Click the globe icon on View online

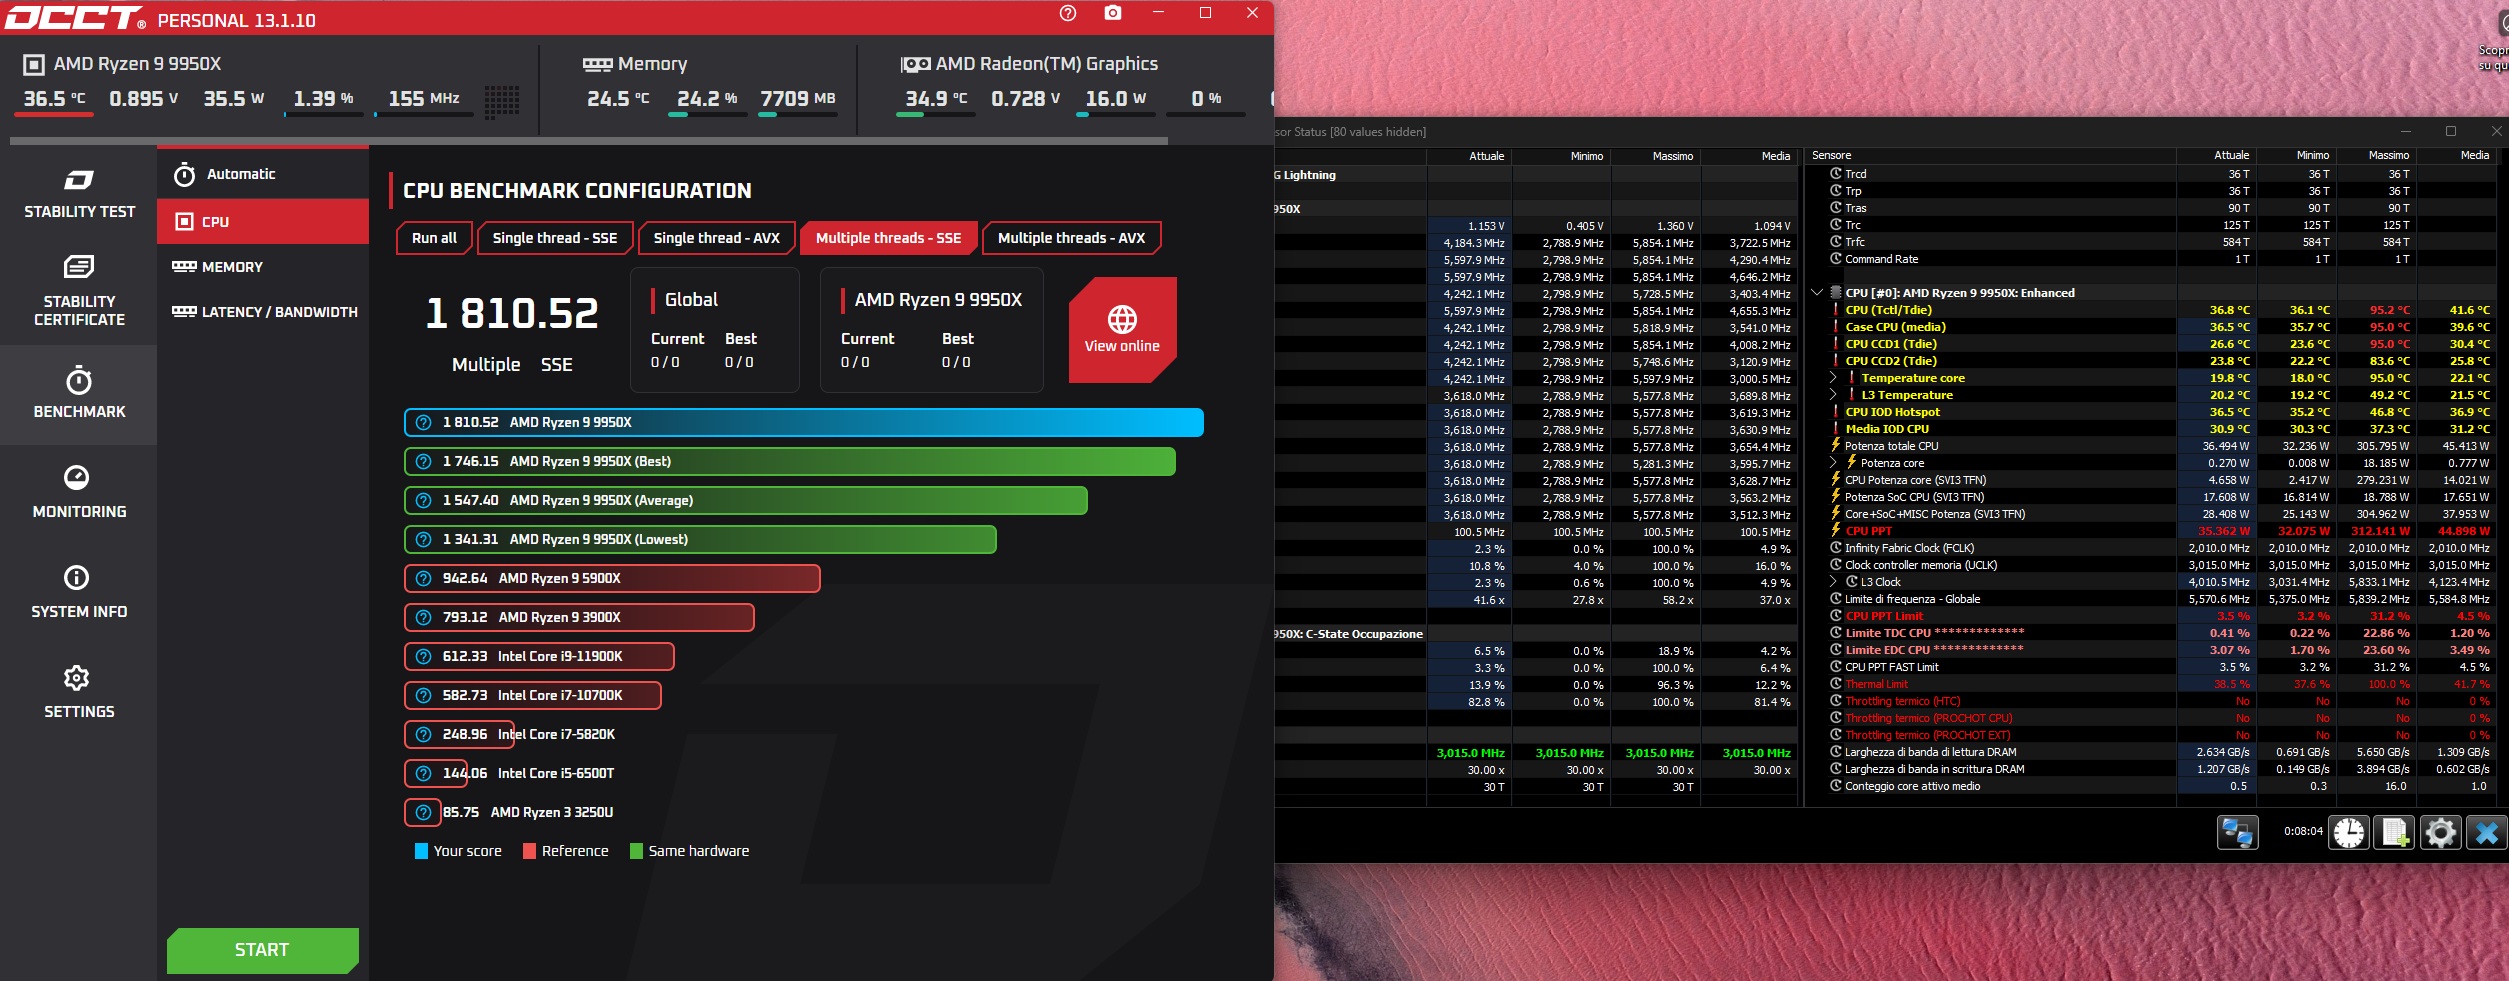(x=1122, y=319)
